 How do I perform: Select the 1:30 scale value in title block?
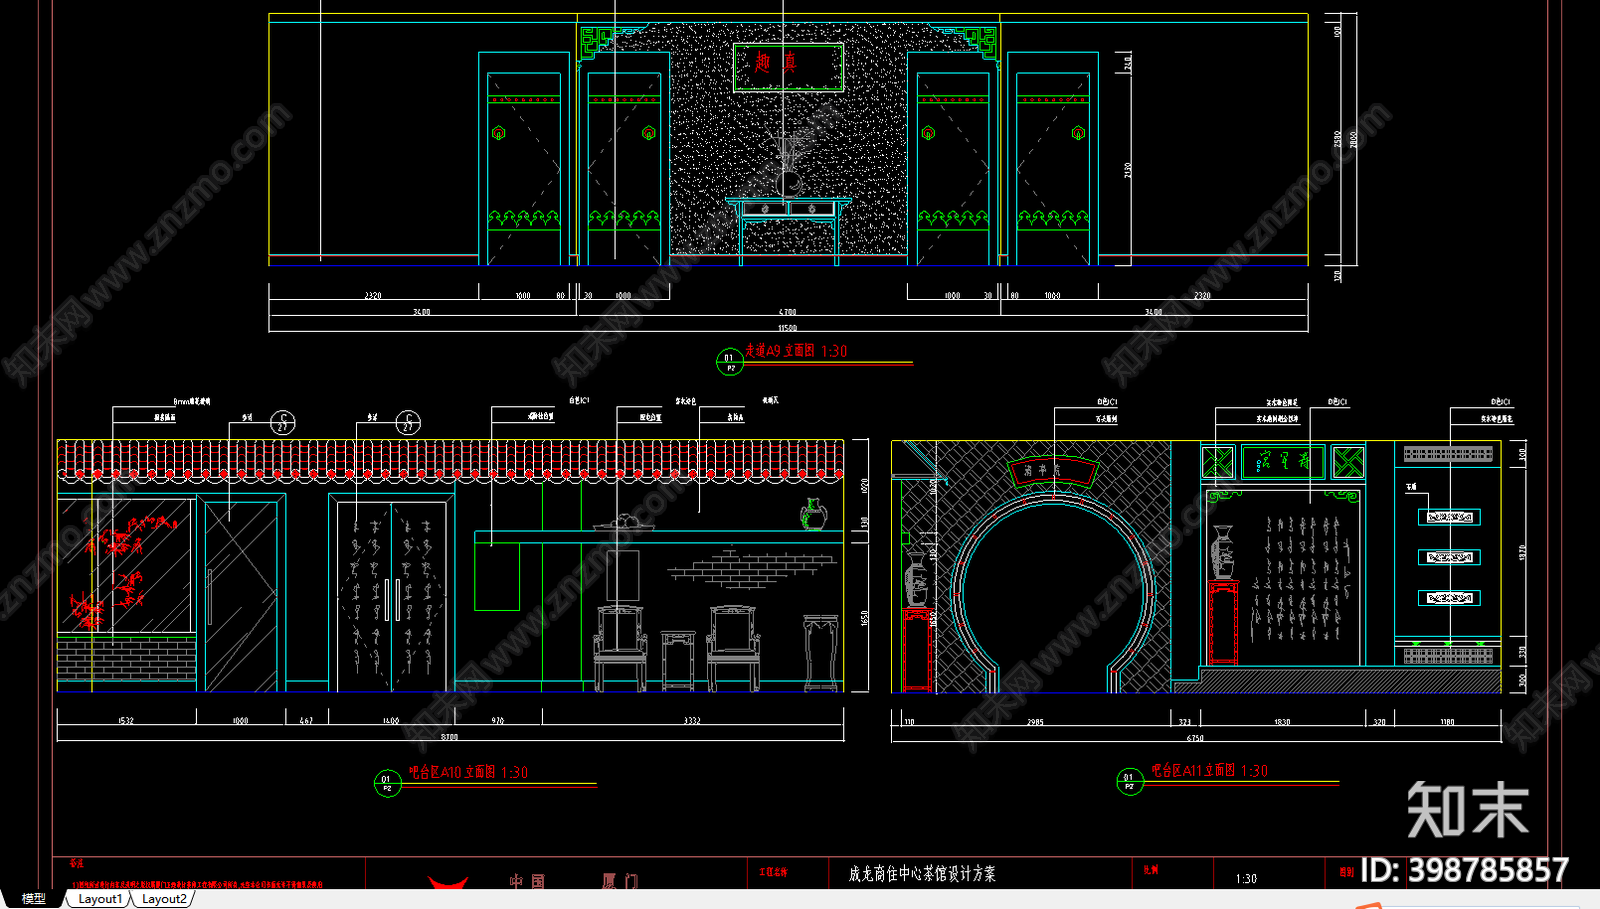[x=1246, y=879]
